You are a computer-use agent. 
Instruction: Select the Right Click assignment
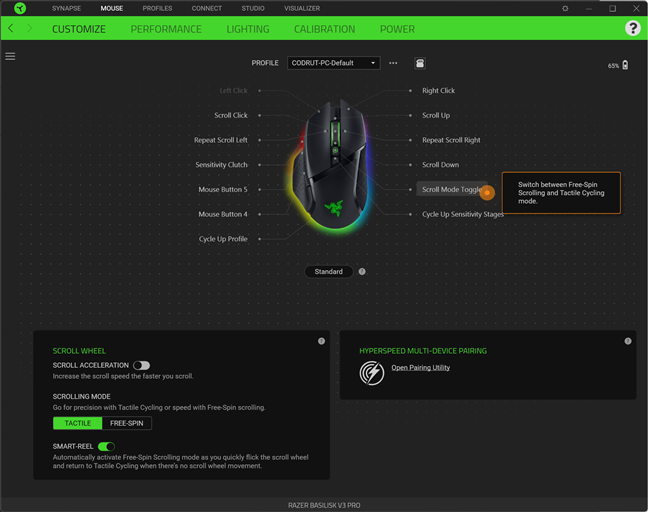[438, 90]
